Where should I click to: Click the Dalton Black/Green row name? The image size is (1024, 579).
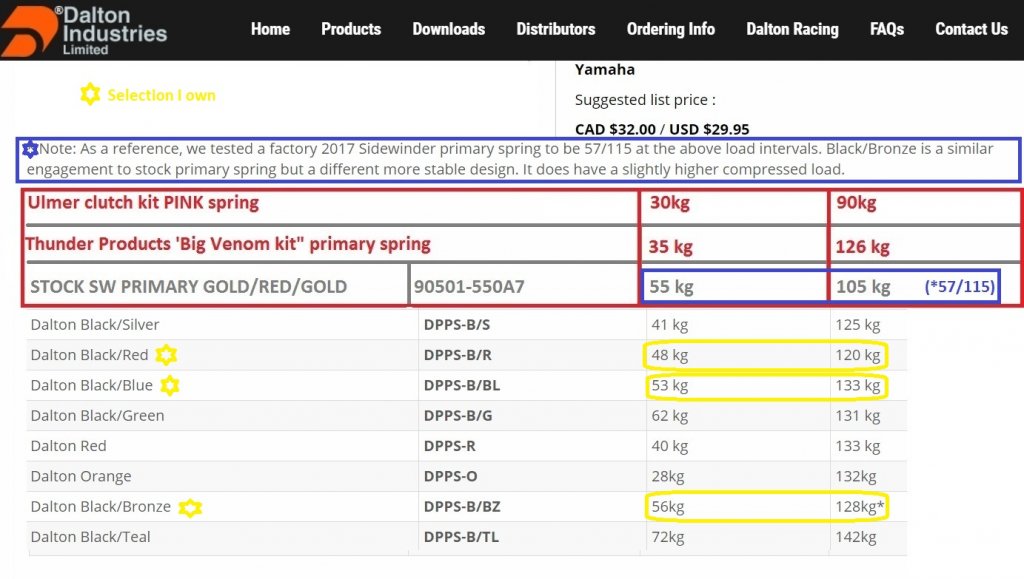pyautogui.click(x=97, y=416)
